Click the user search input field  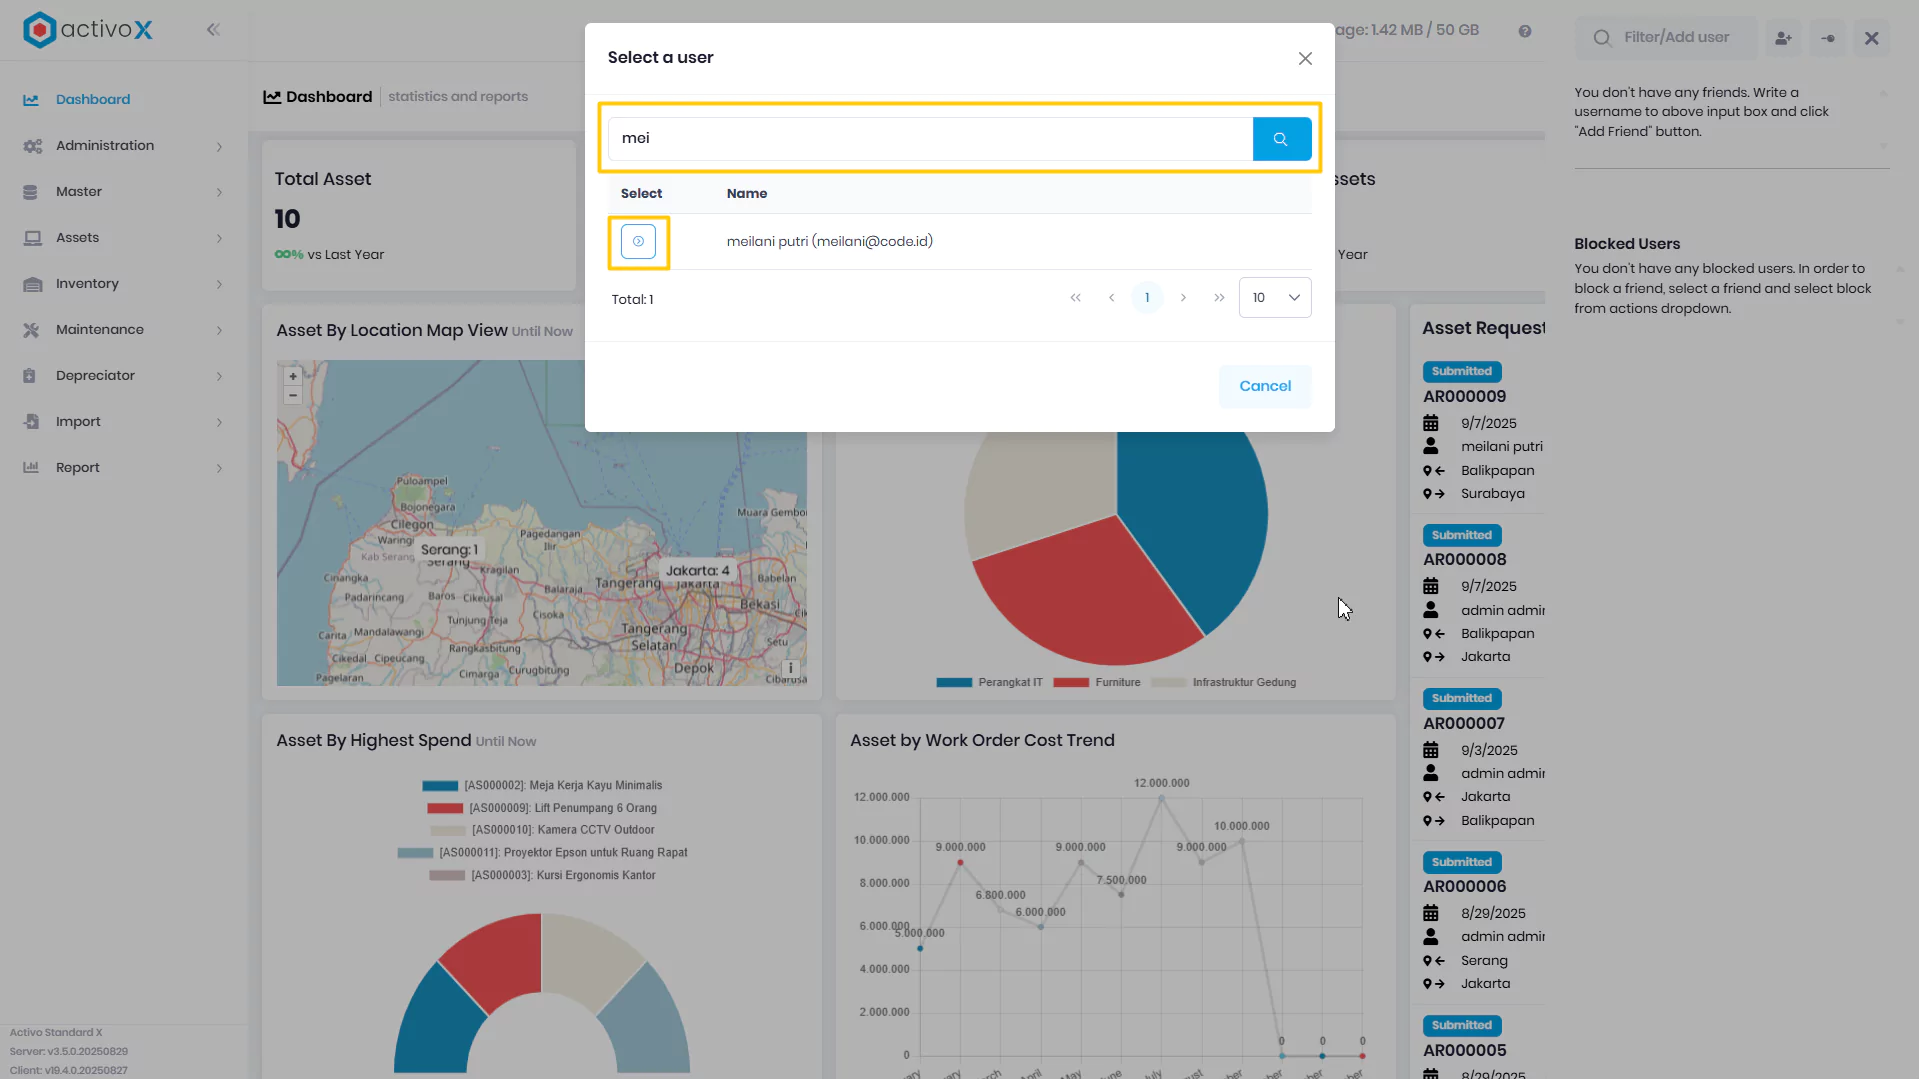pyautogui.click(x=930, y=139)
